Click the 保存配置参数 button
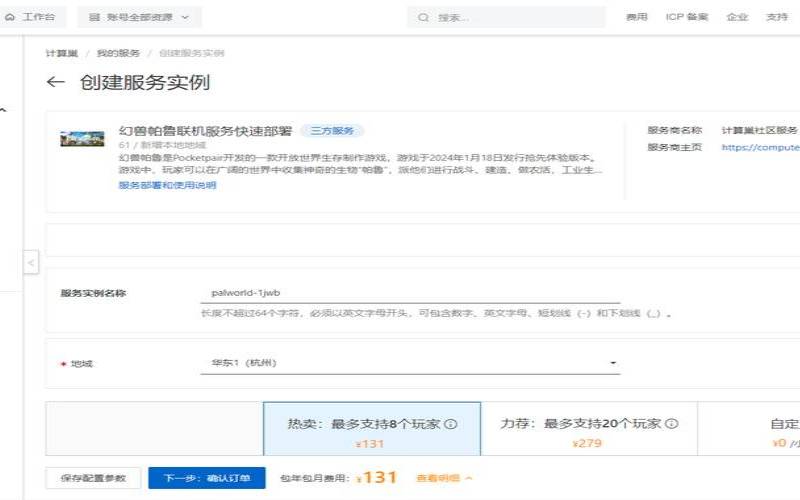This screenshot has width=800, height=500. [x=93, y=478]
